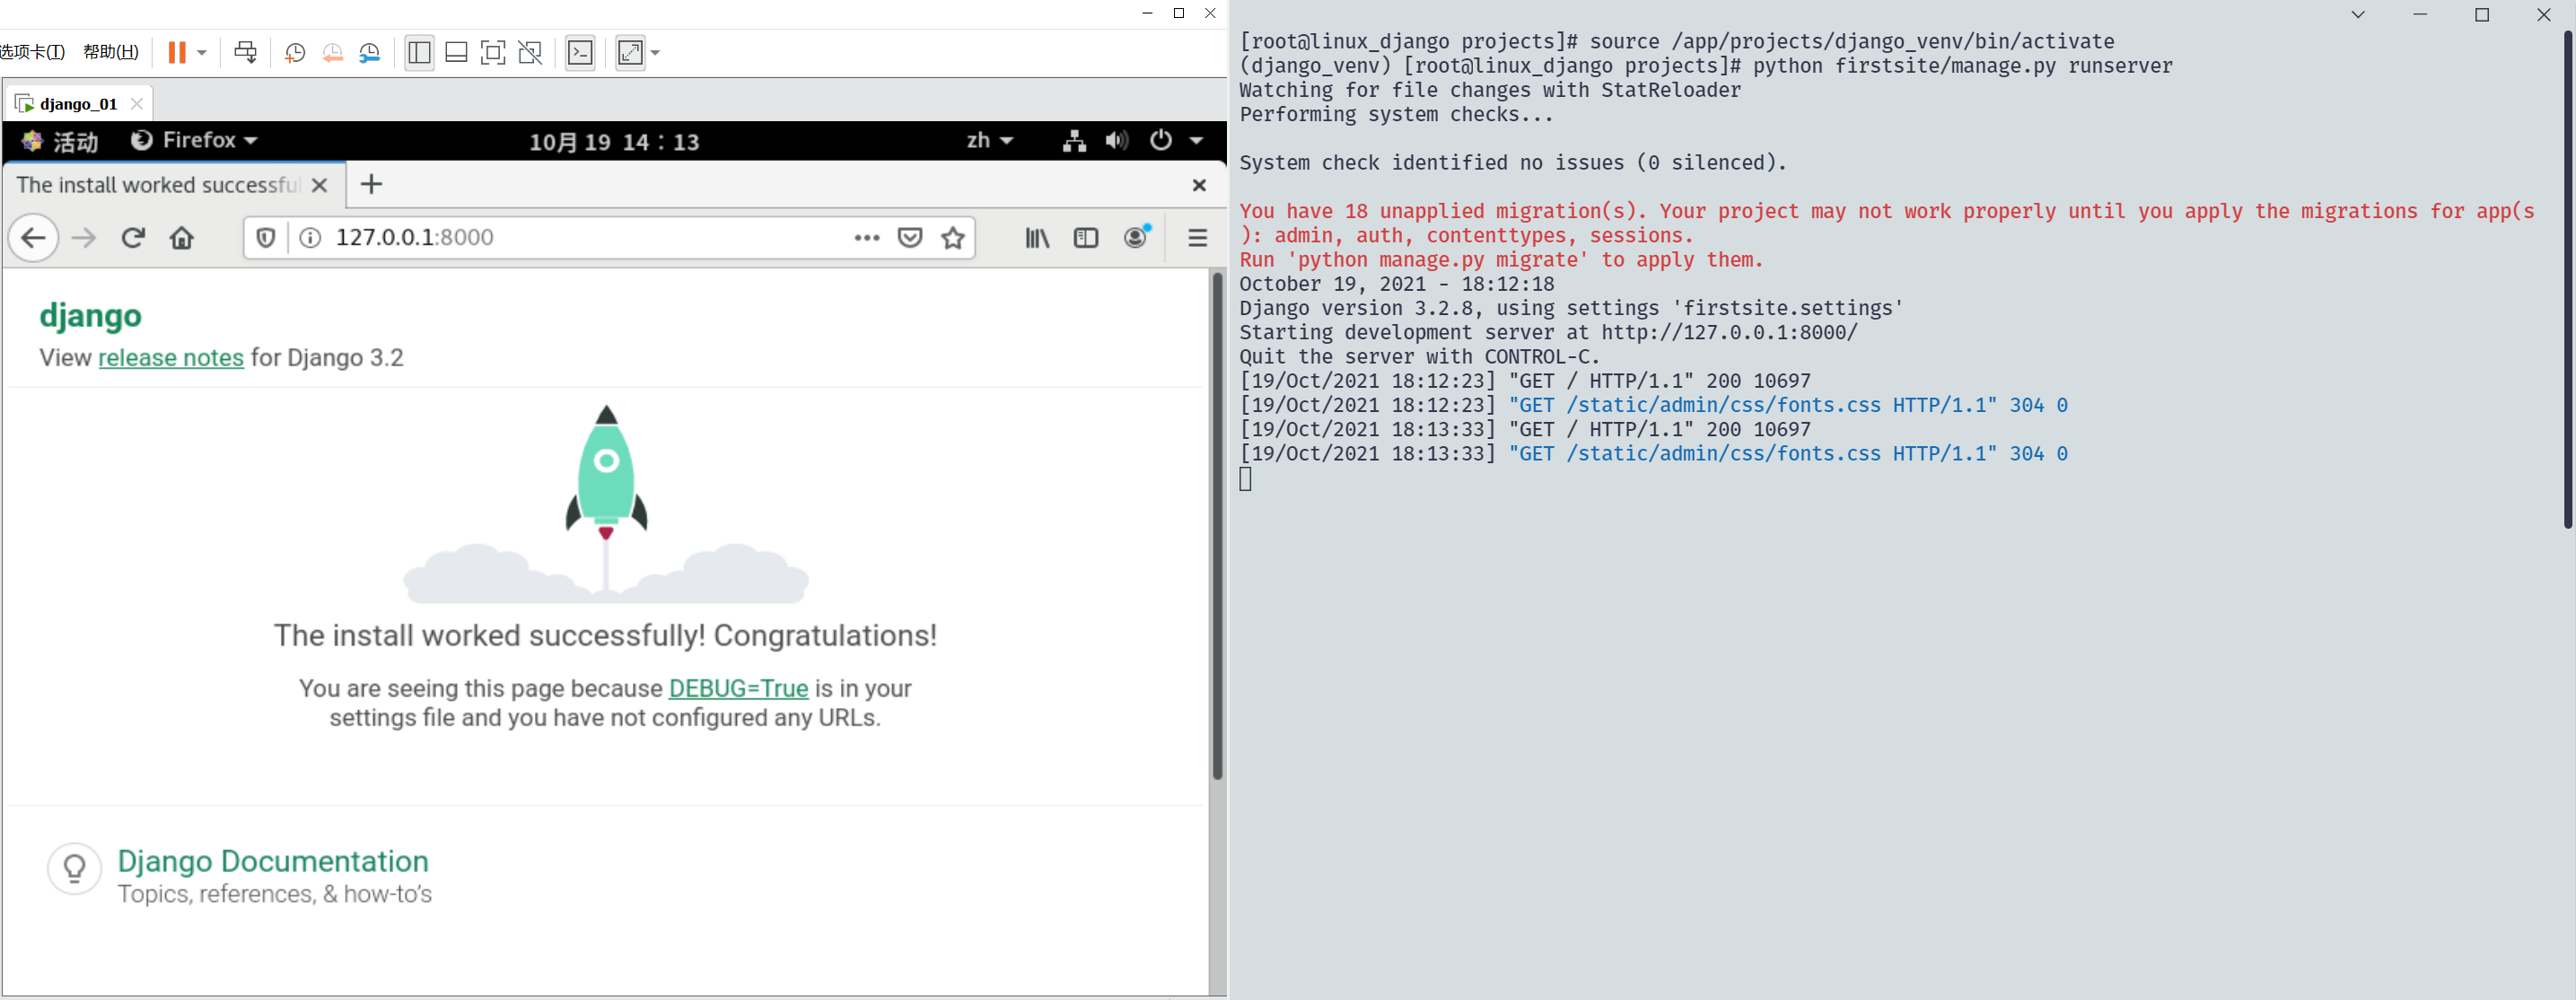Reload the page in Firefox
The width and height of the screenshot is (2576, 1000).
tap(133, 238)
